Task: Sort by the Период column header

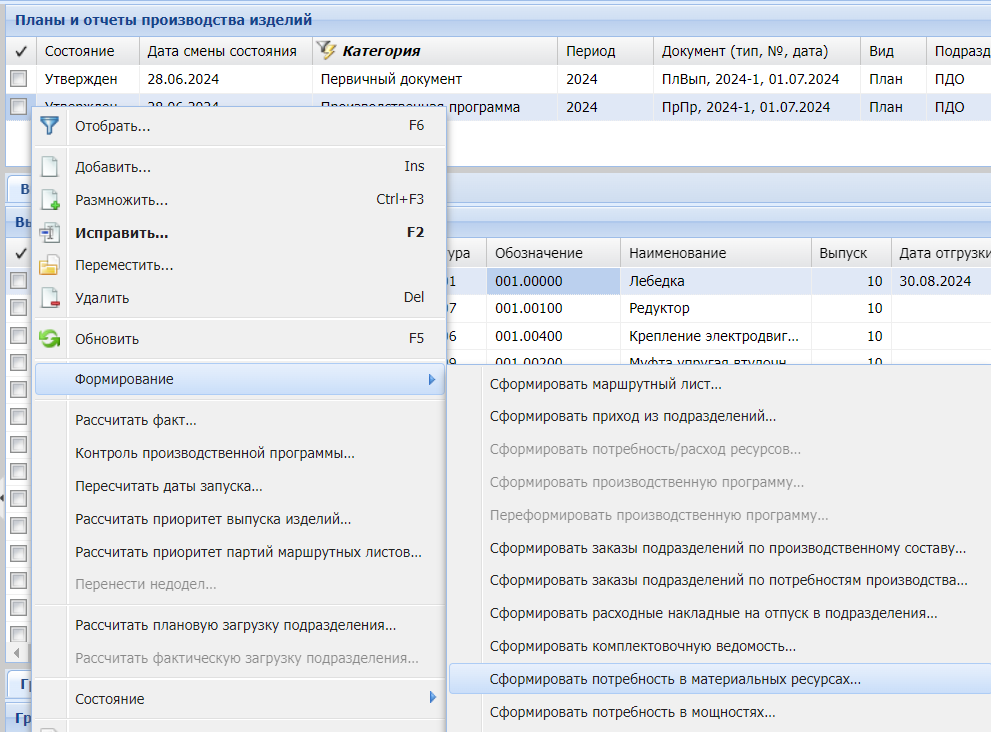Action: (x=590, y=51)
